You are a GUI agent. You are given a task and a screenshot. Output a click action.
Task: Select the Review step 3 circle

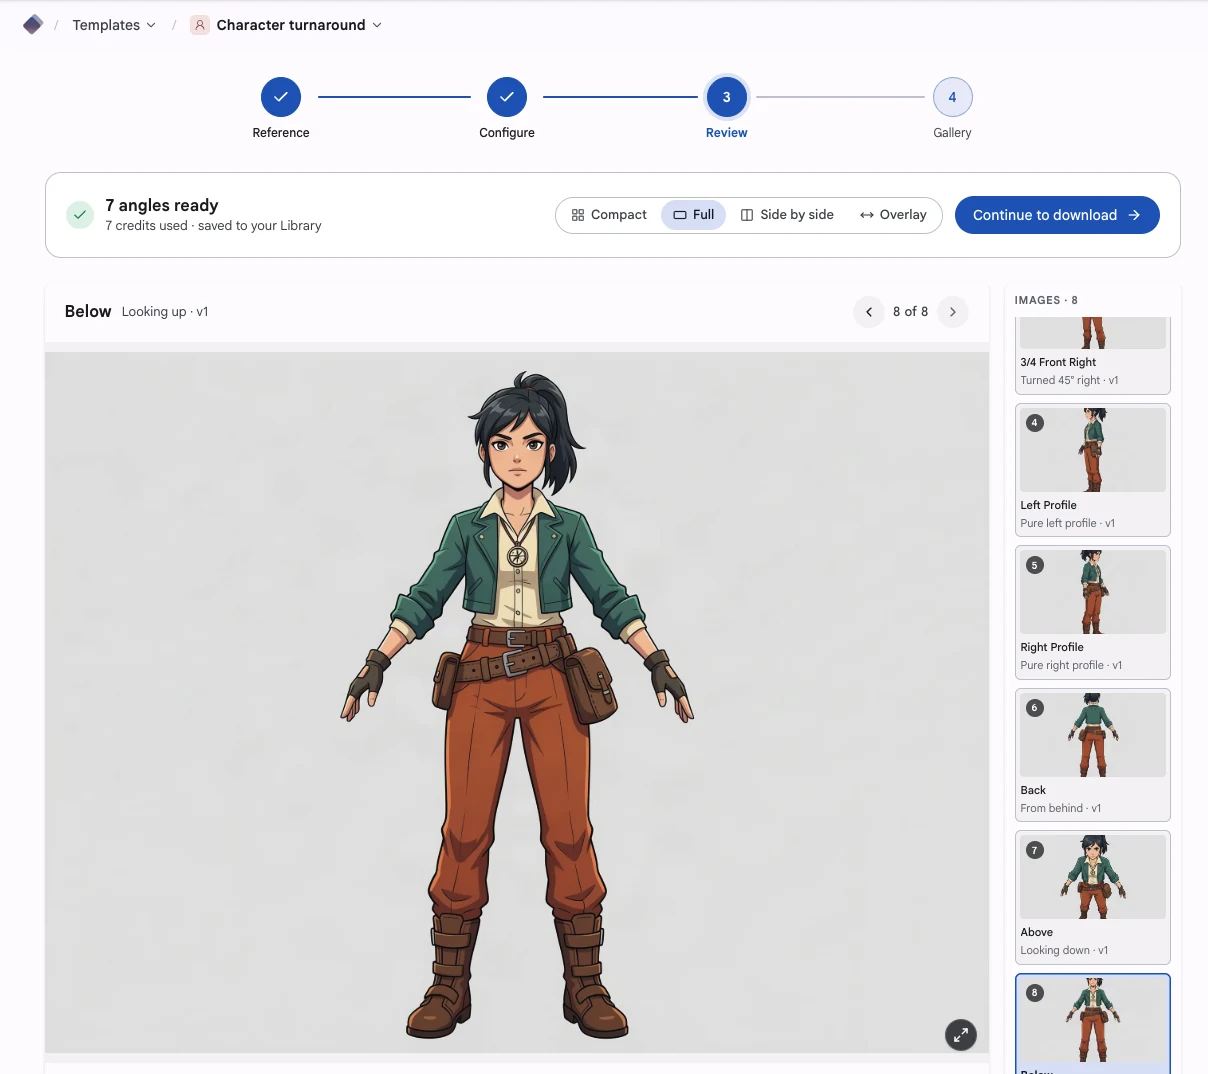click(x=727, y=97)
